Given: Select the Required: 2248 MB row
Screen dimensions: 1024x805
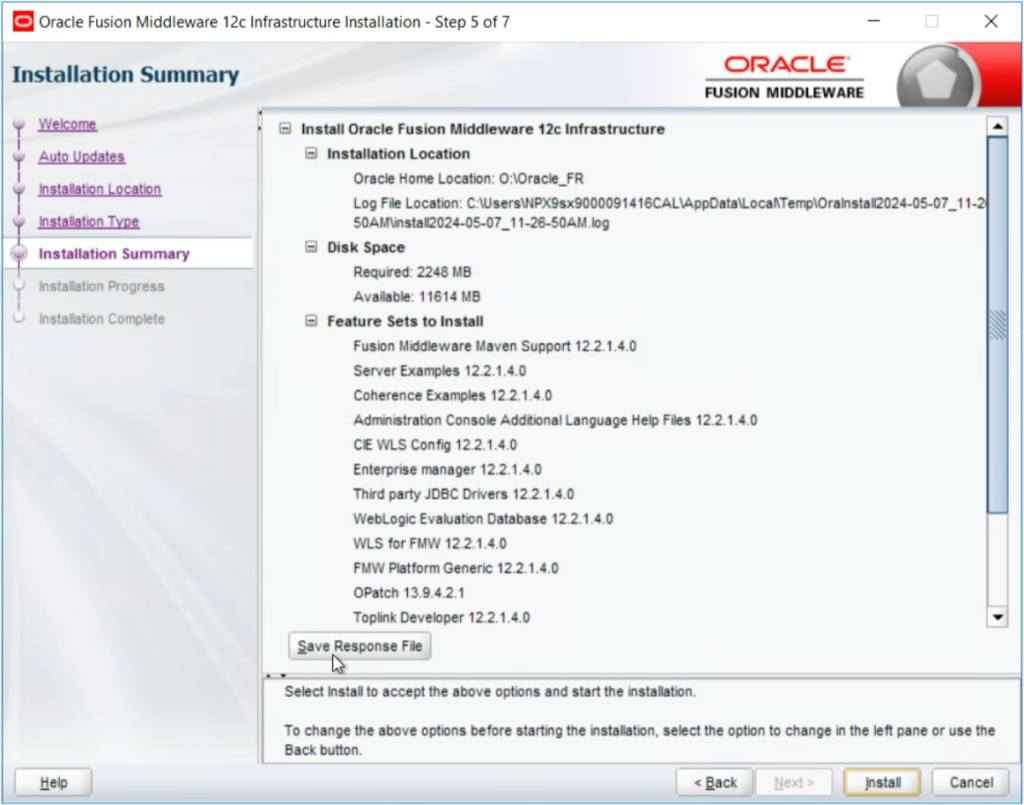Looking at the screenshot, I should click(x=412, y=272).
